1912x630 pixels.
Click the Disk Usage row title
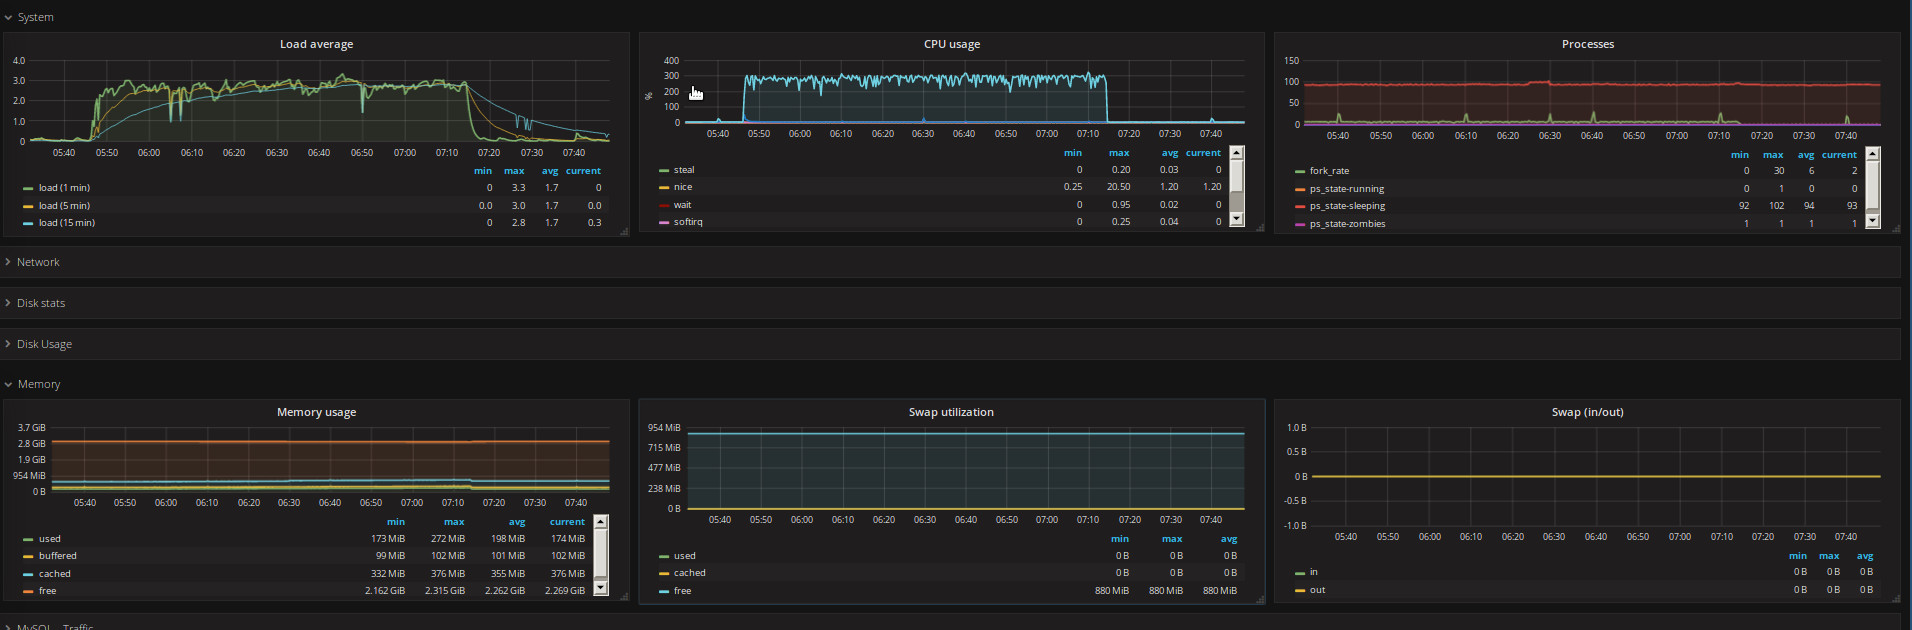coord(44,344)
